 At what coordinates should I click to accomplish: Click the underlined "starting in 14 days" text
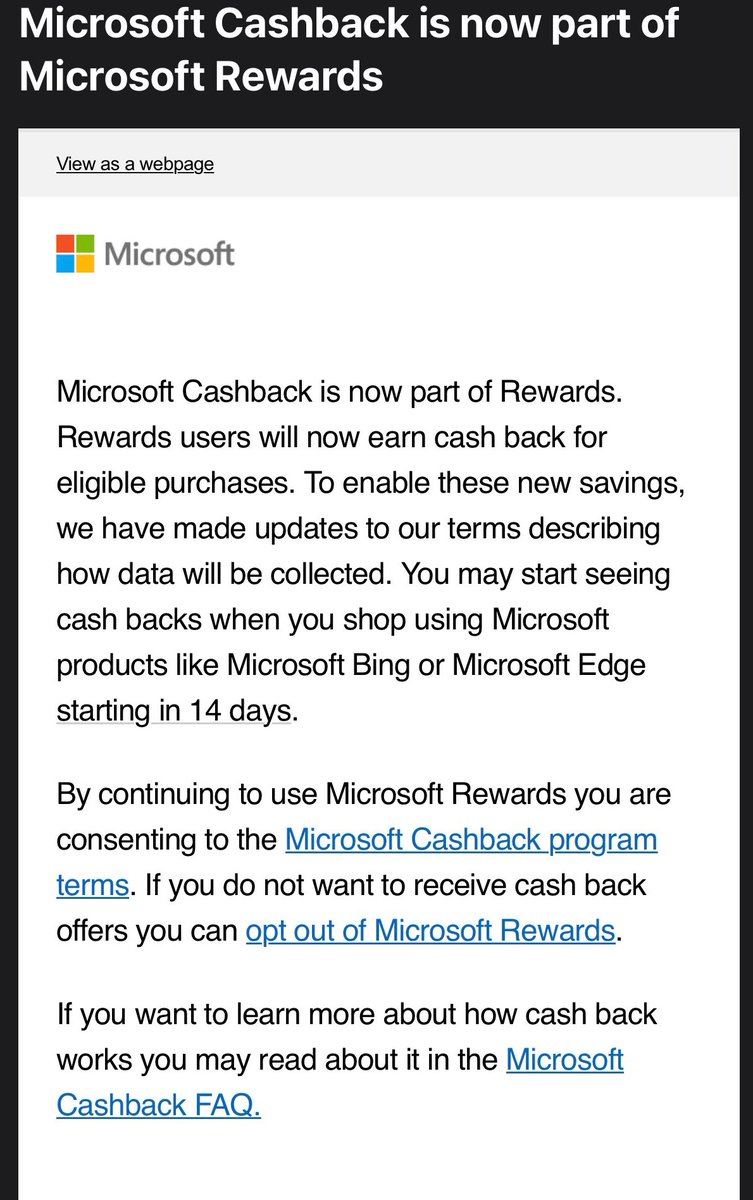pyautogui.click(x=175, y=711)
